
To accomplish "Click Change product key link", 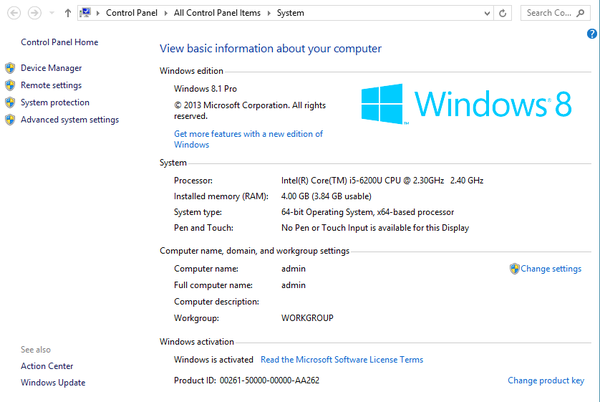I will tap(546, 381).
